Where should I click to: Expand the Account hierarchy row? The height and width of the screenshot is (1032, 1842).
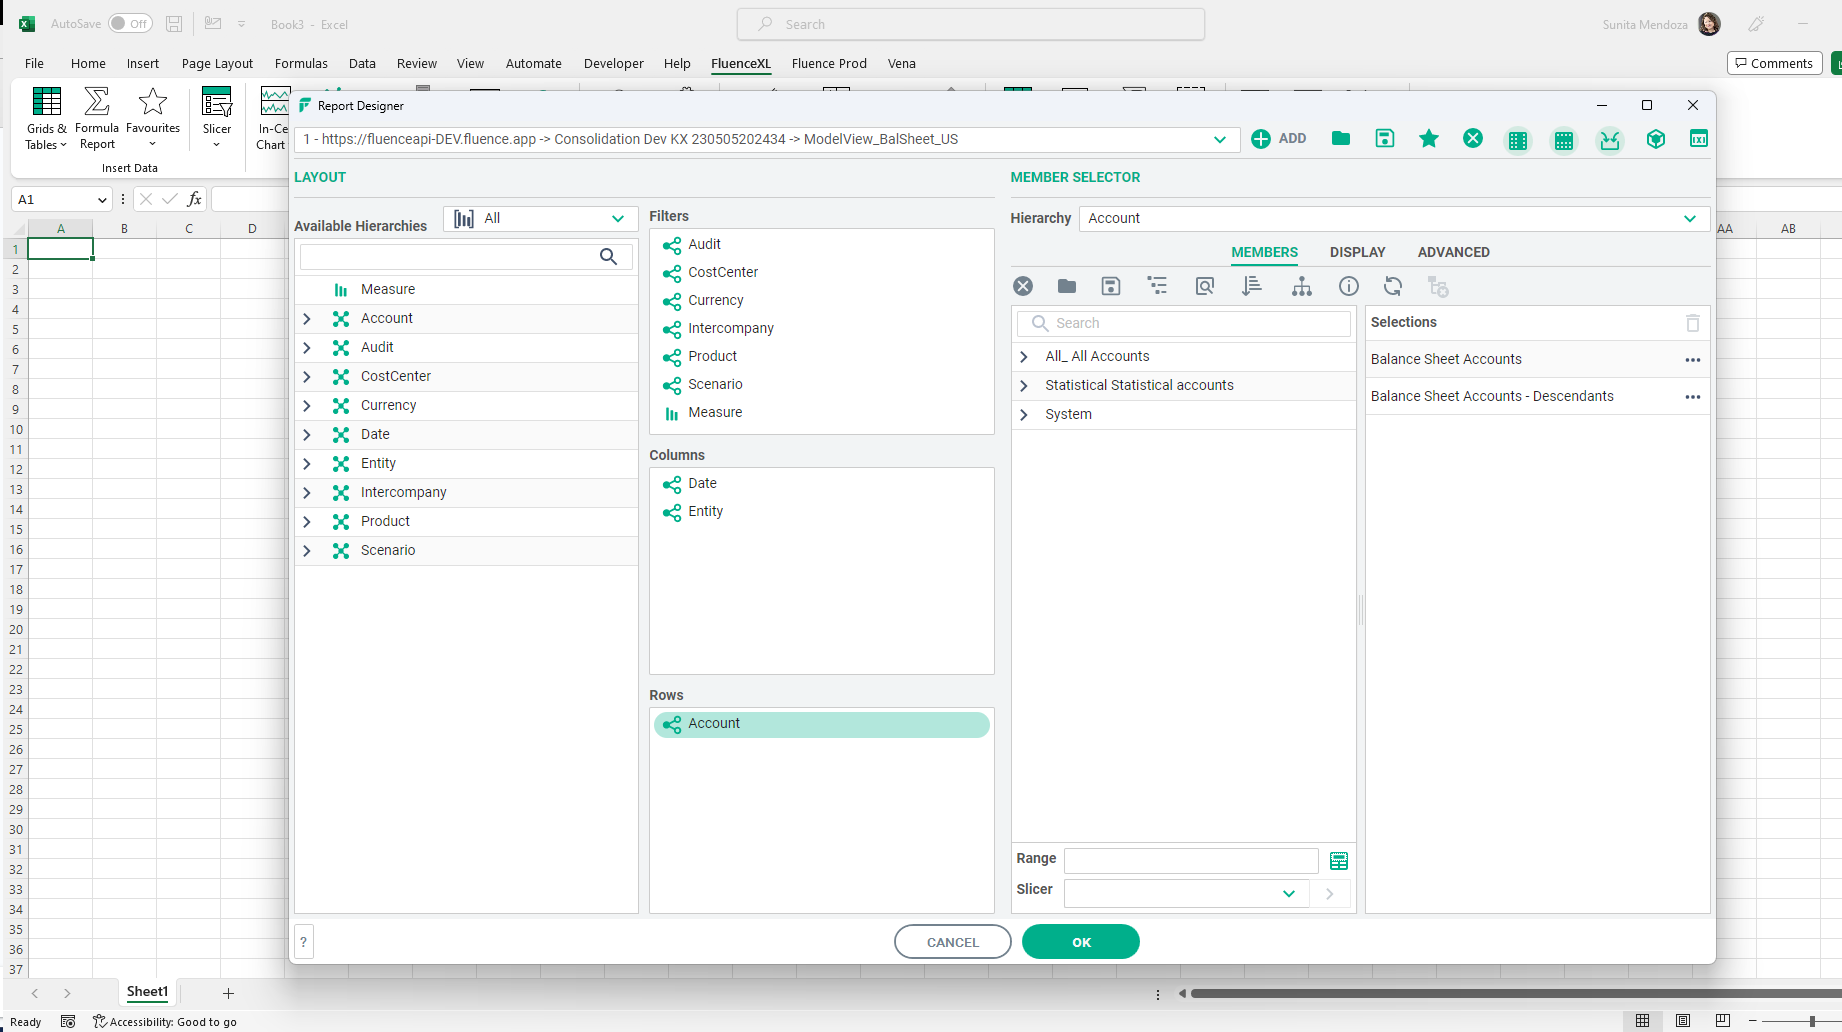[x=307, y=319]
